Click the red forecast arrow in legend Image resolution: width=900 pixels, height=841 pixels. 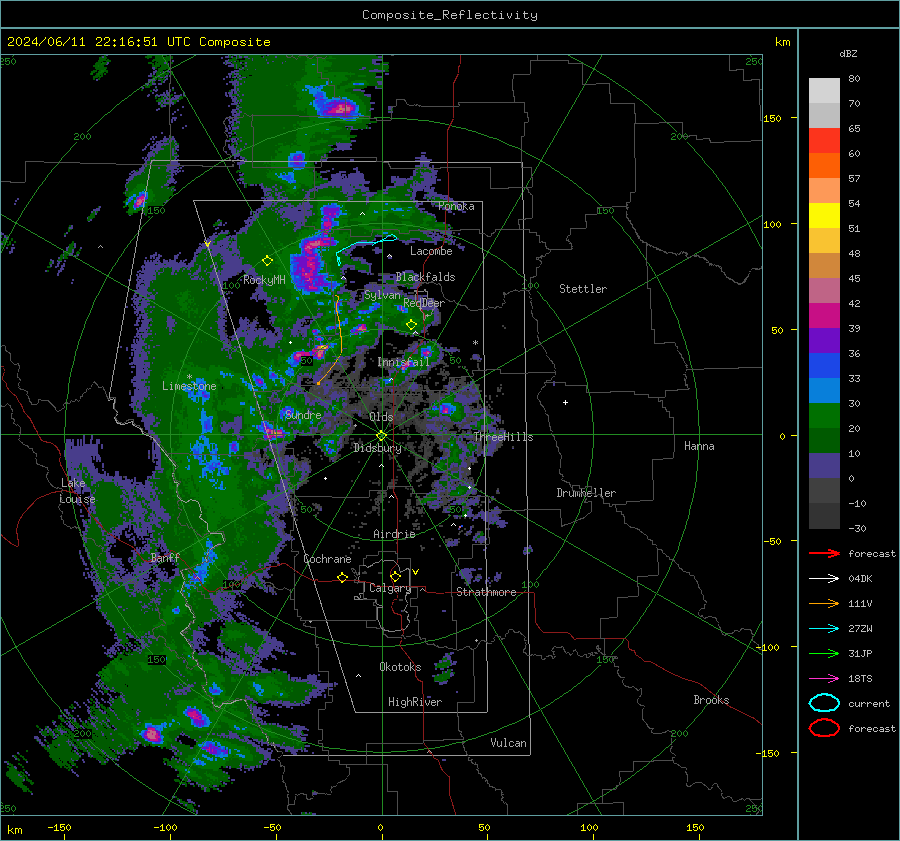(x=824, y=553)
